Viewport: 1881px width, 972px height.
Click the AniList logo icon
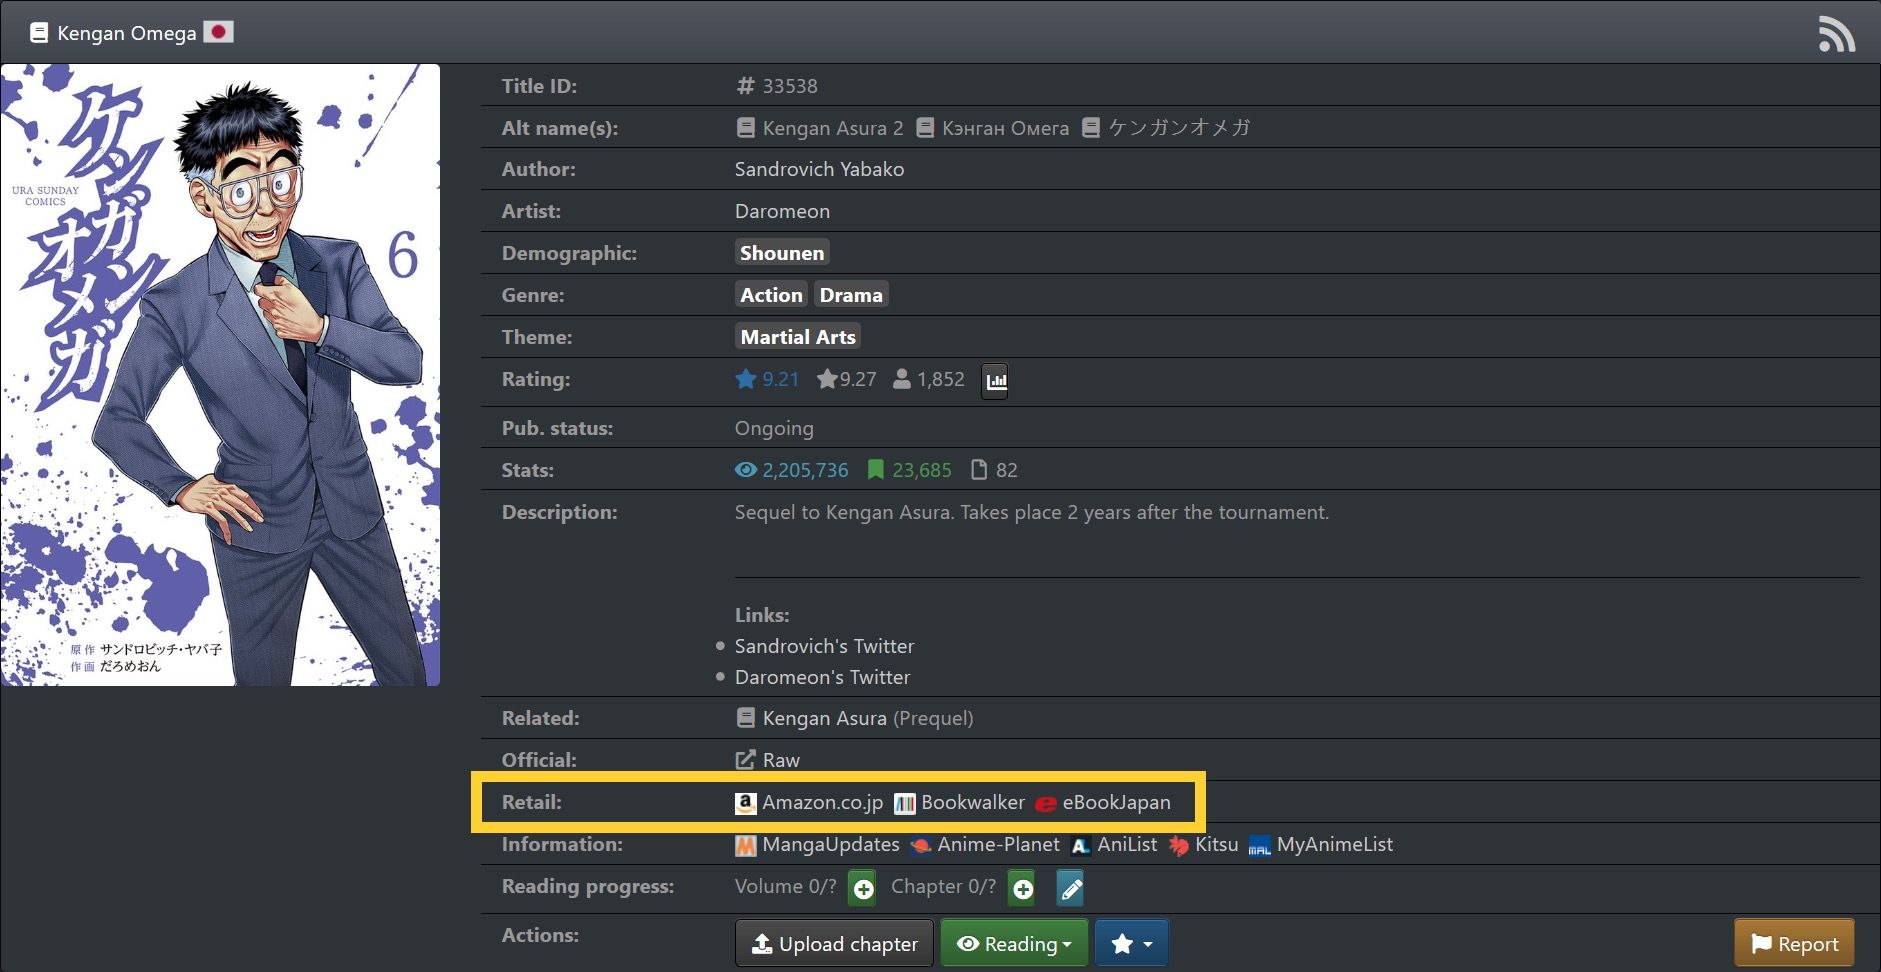[1080, 846]
